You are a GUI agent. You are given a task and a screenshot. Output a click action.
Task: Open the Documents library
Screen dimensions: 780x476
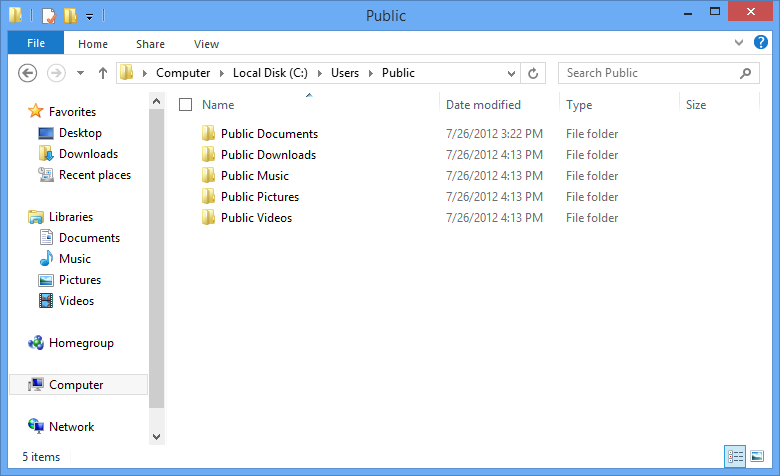pyautogui.click(x=89, y=238)
